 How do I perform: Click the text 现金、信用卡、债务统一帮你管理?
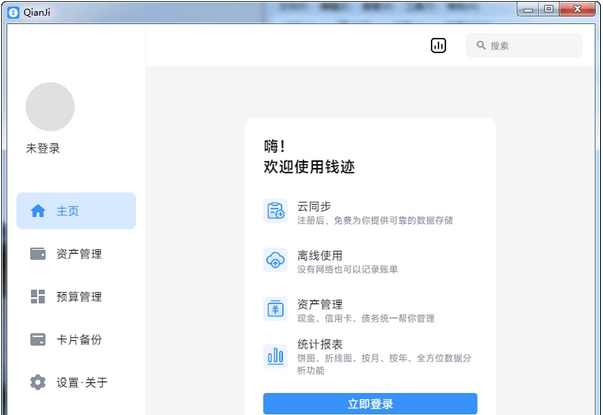(366, 318)
